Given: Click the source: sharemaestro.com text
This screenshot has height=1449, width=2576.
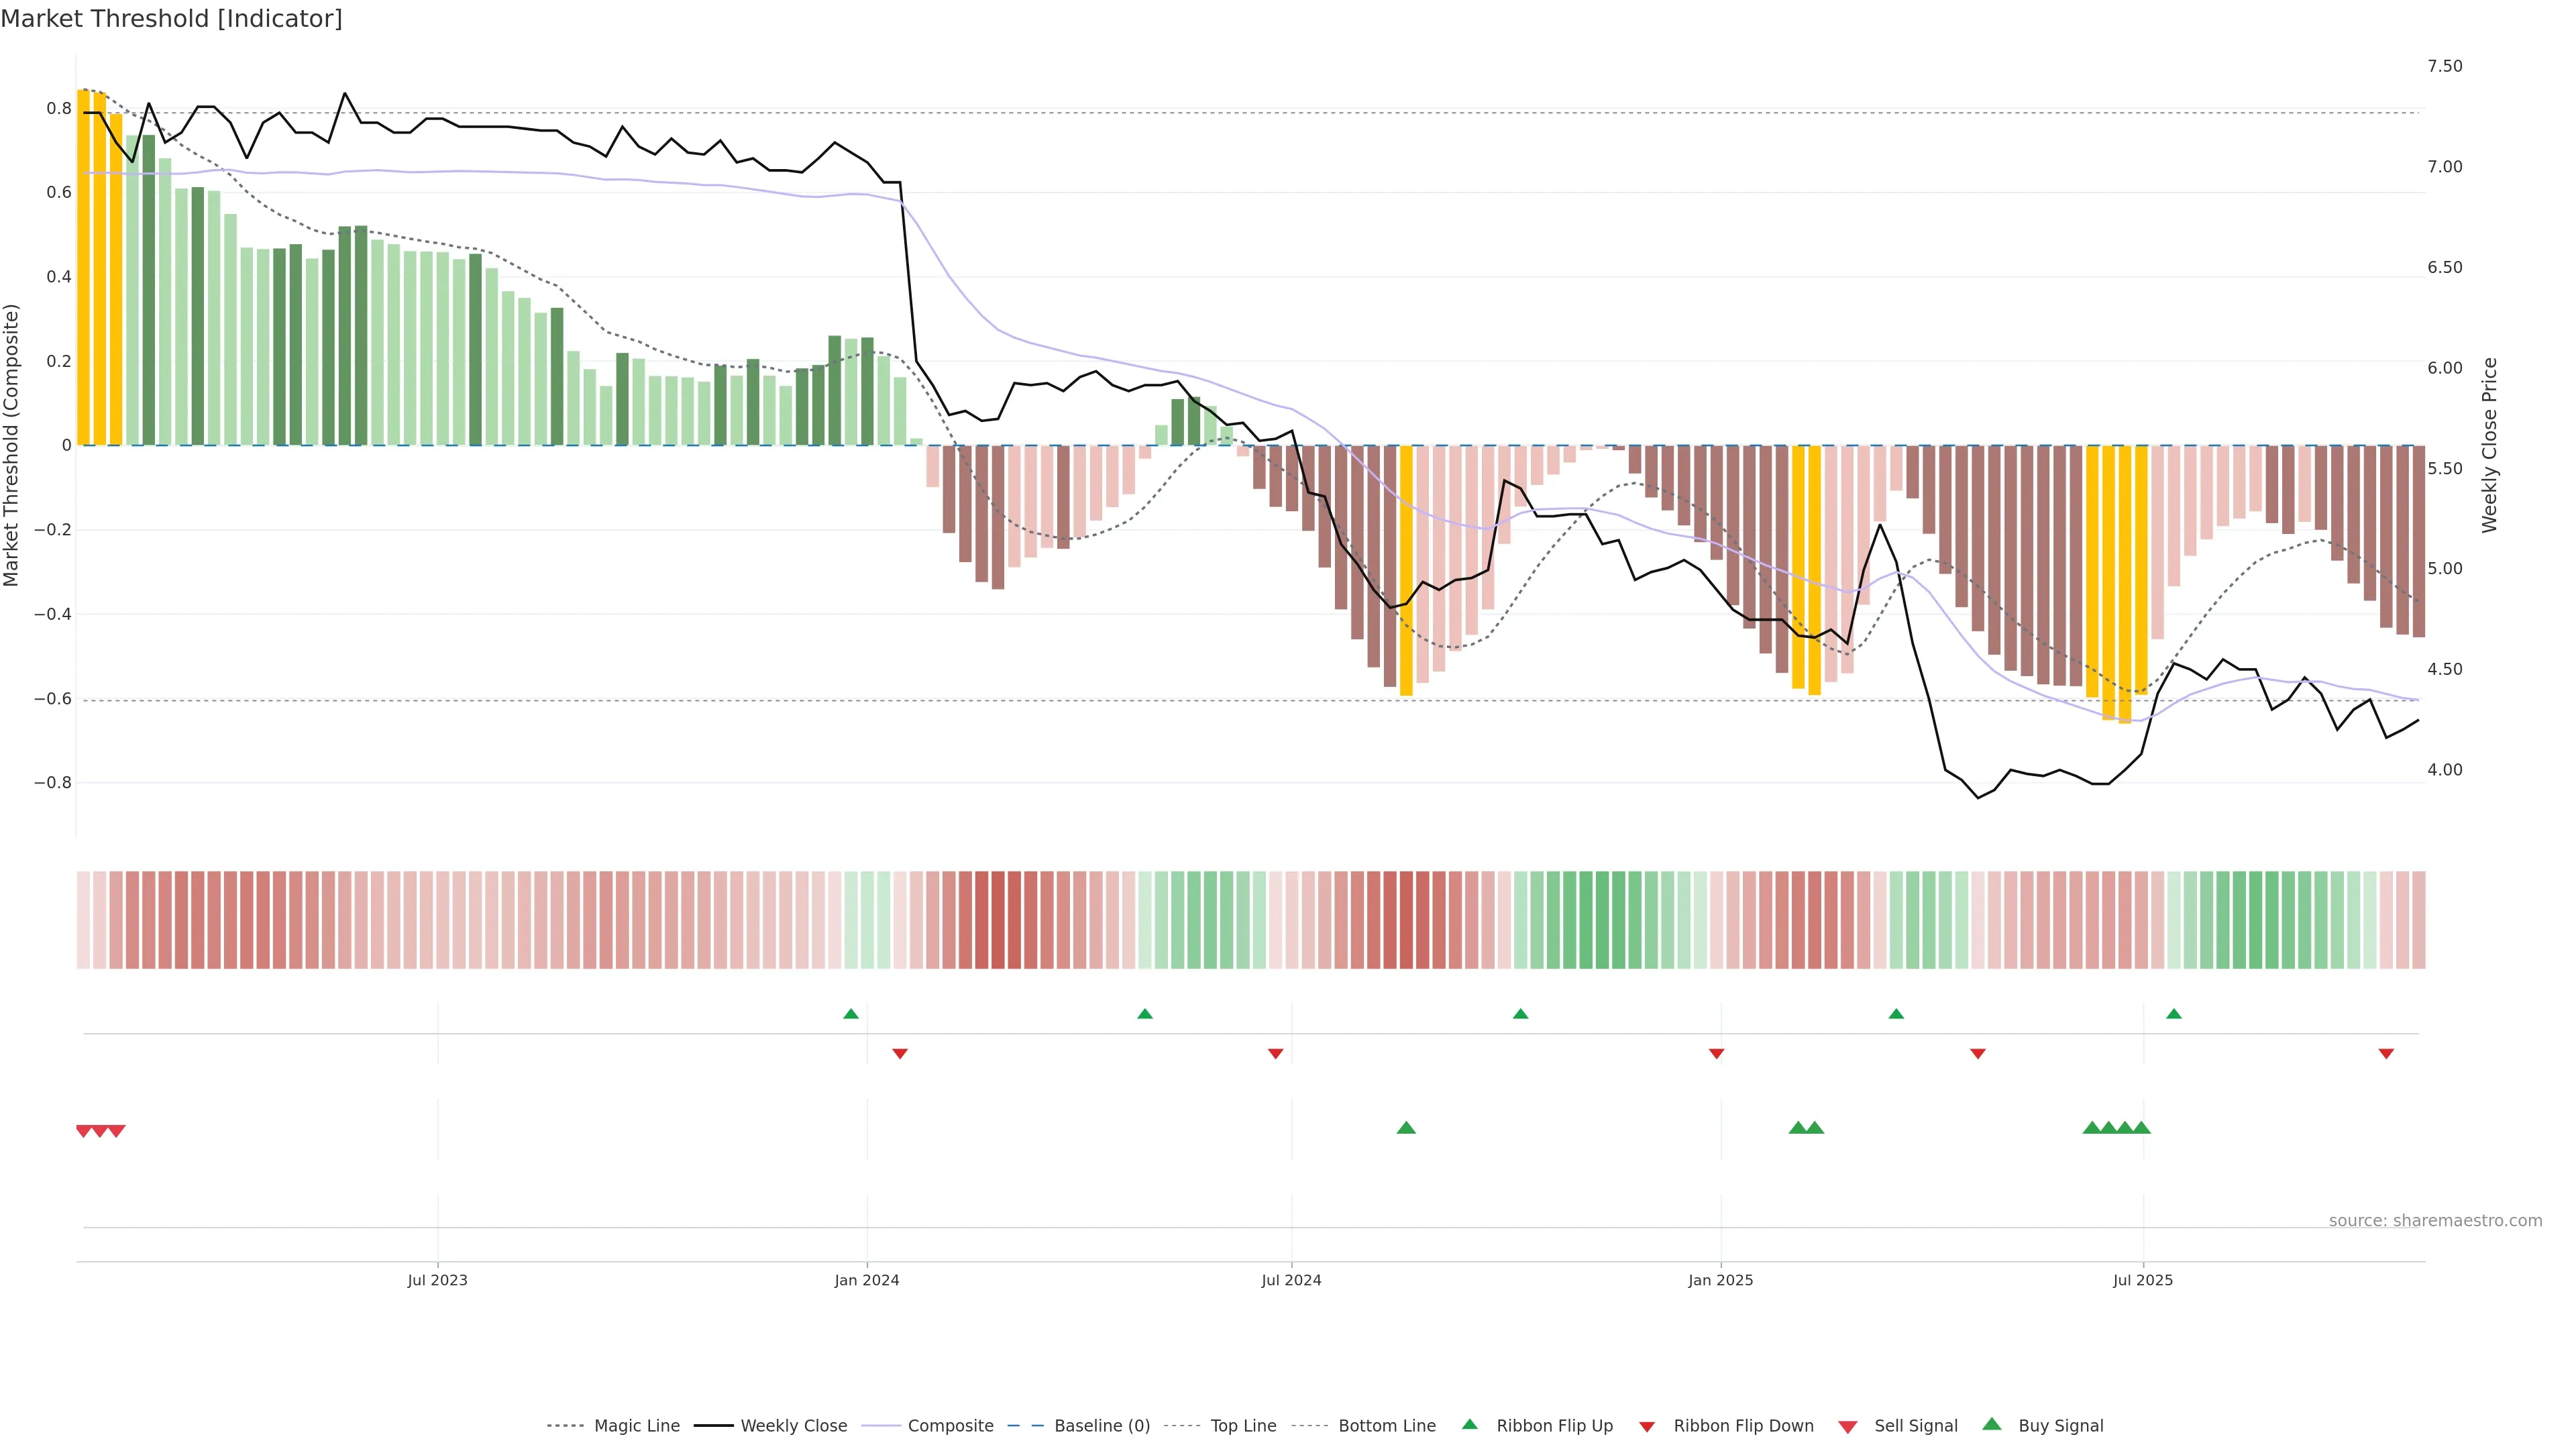Looking at the screenshot, I should click(2435, 1221).
